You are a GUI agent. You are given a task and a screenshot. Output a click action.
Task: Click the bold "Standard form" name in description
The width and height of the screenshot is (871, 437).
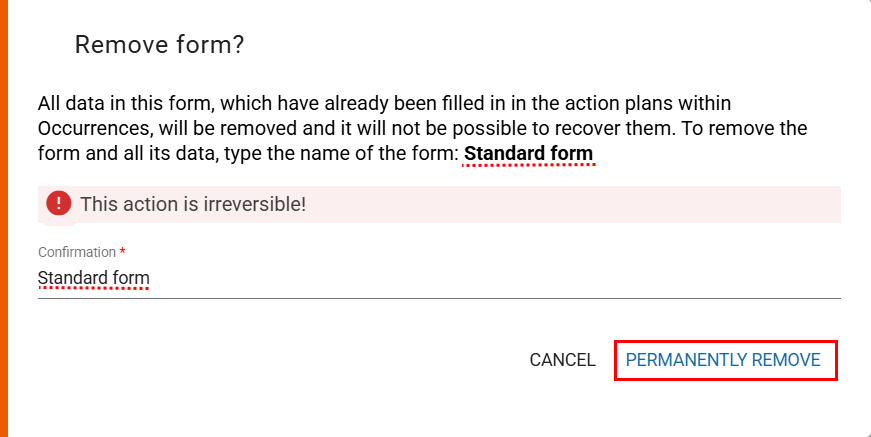529,154
